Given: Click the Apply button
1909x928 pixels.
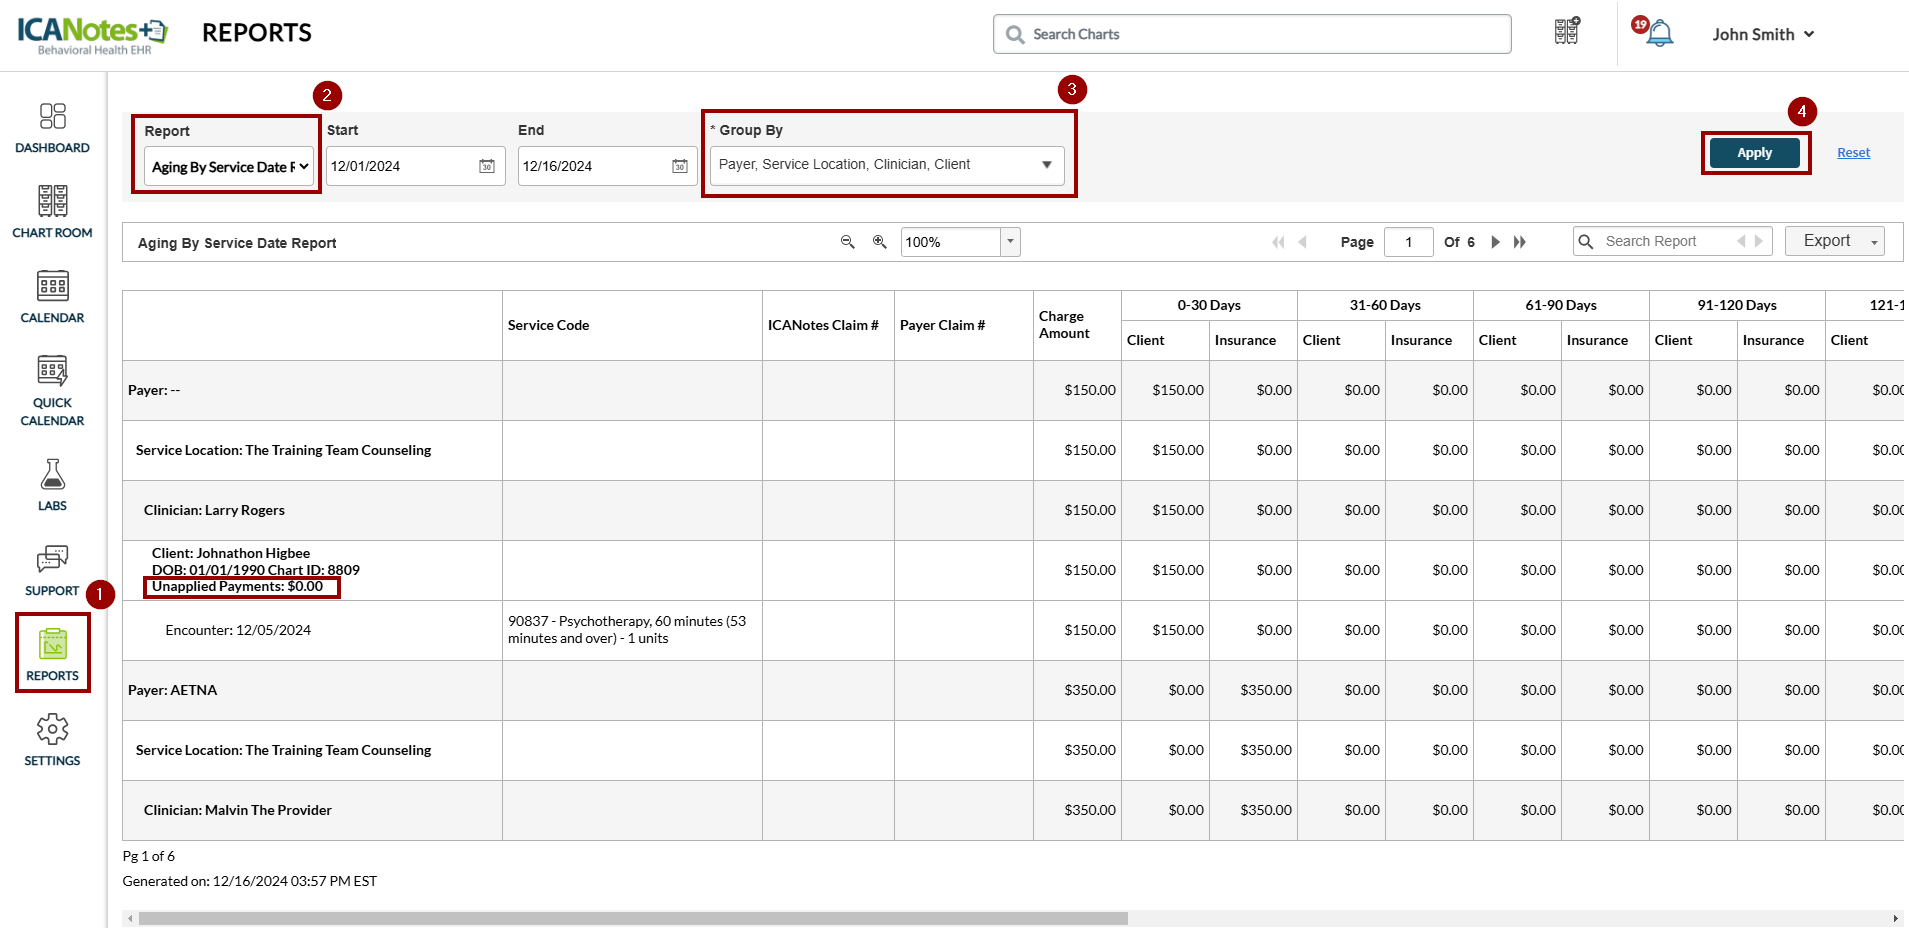Looking at the screenshot, I should [x=1754, y=153].
